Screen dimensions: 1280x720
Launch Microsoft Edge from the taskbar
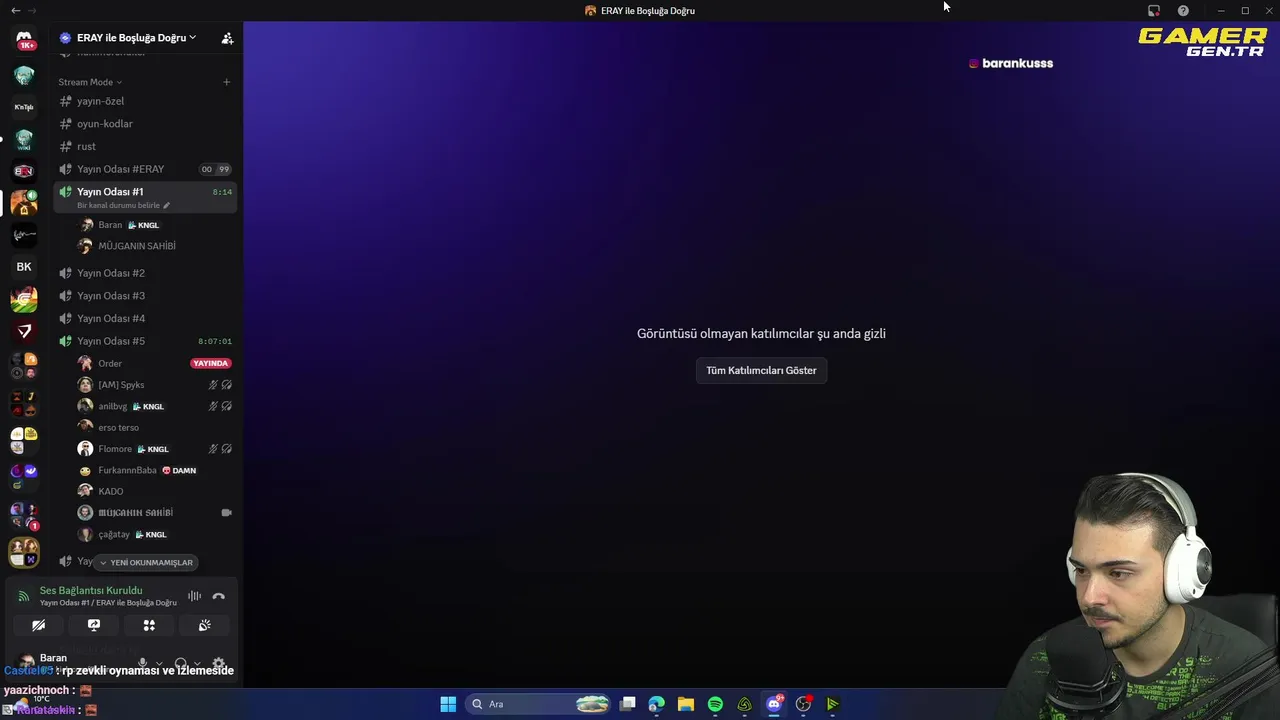pyautogui.click(x=657, y=704)
